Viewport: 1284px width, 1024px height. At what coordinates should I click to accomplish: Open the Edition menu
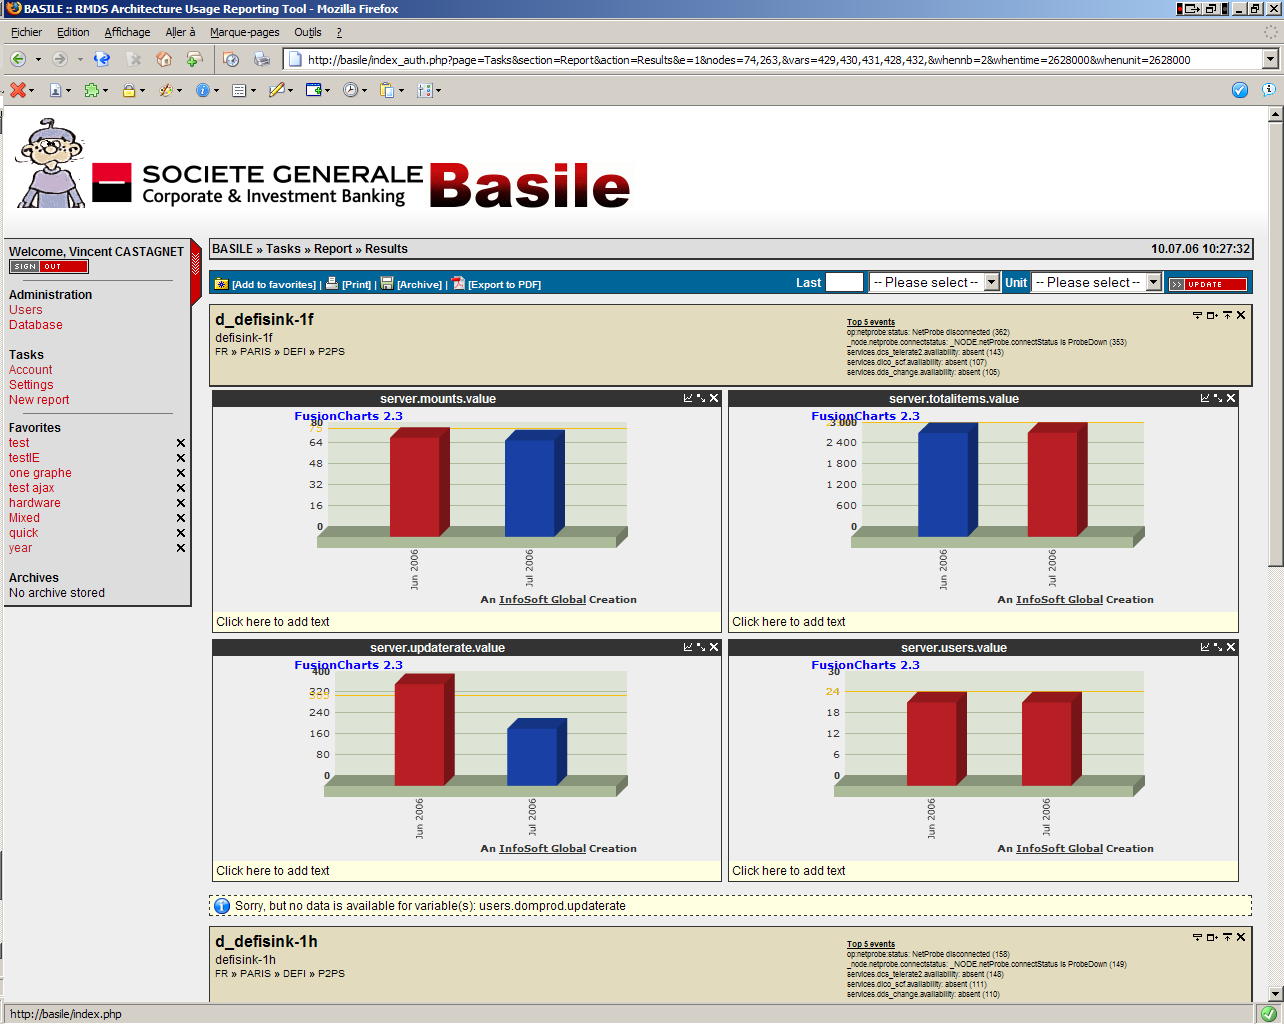click(73, 32)
